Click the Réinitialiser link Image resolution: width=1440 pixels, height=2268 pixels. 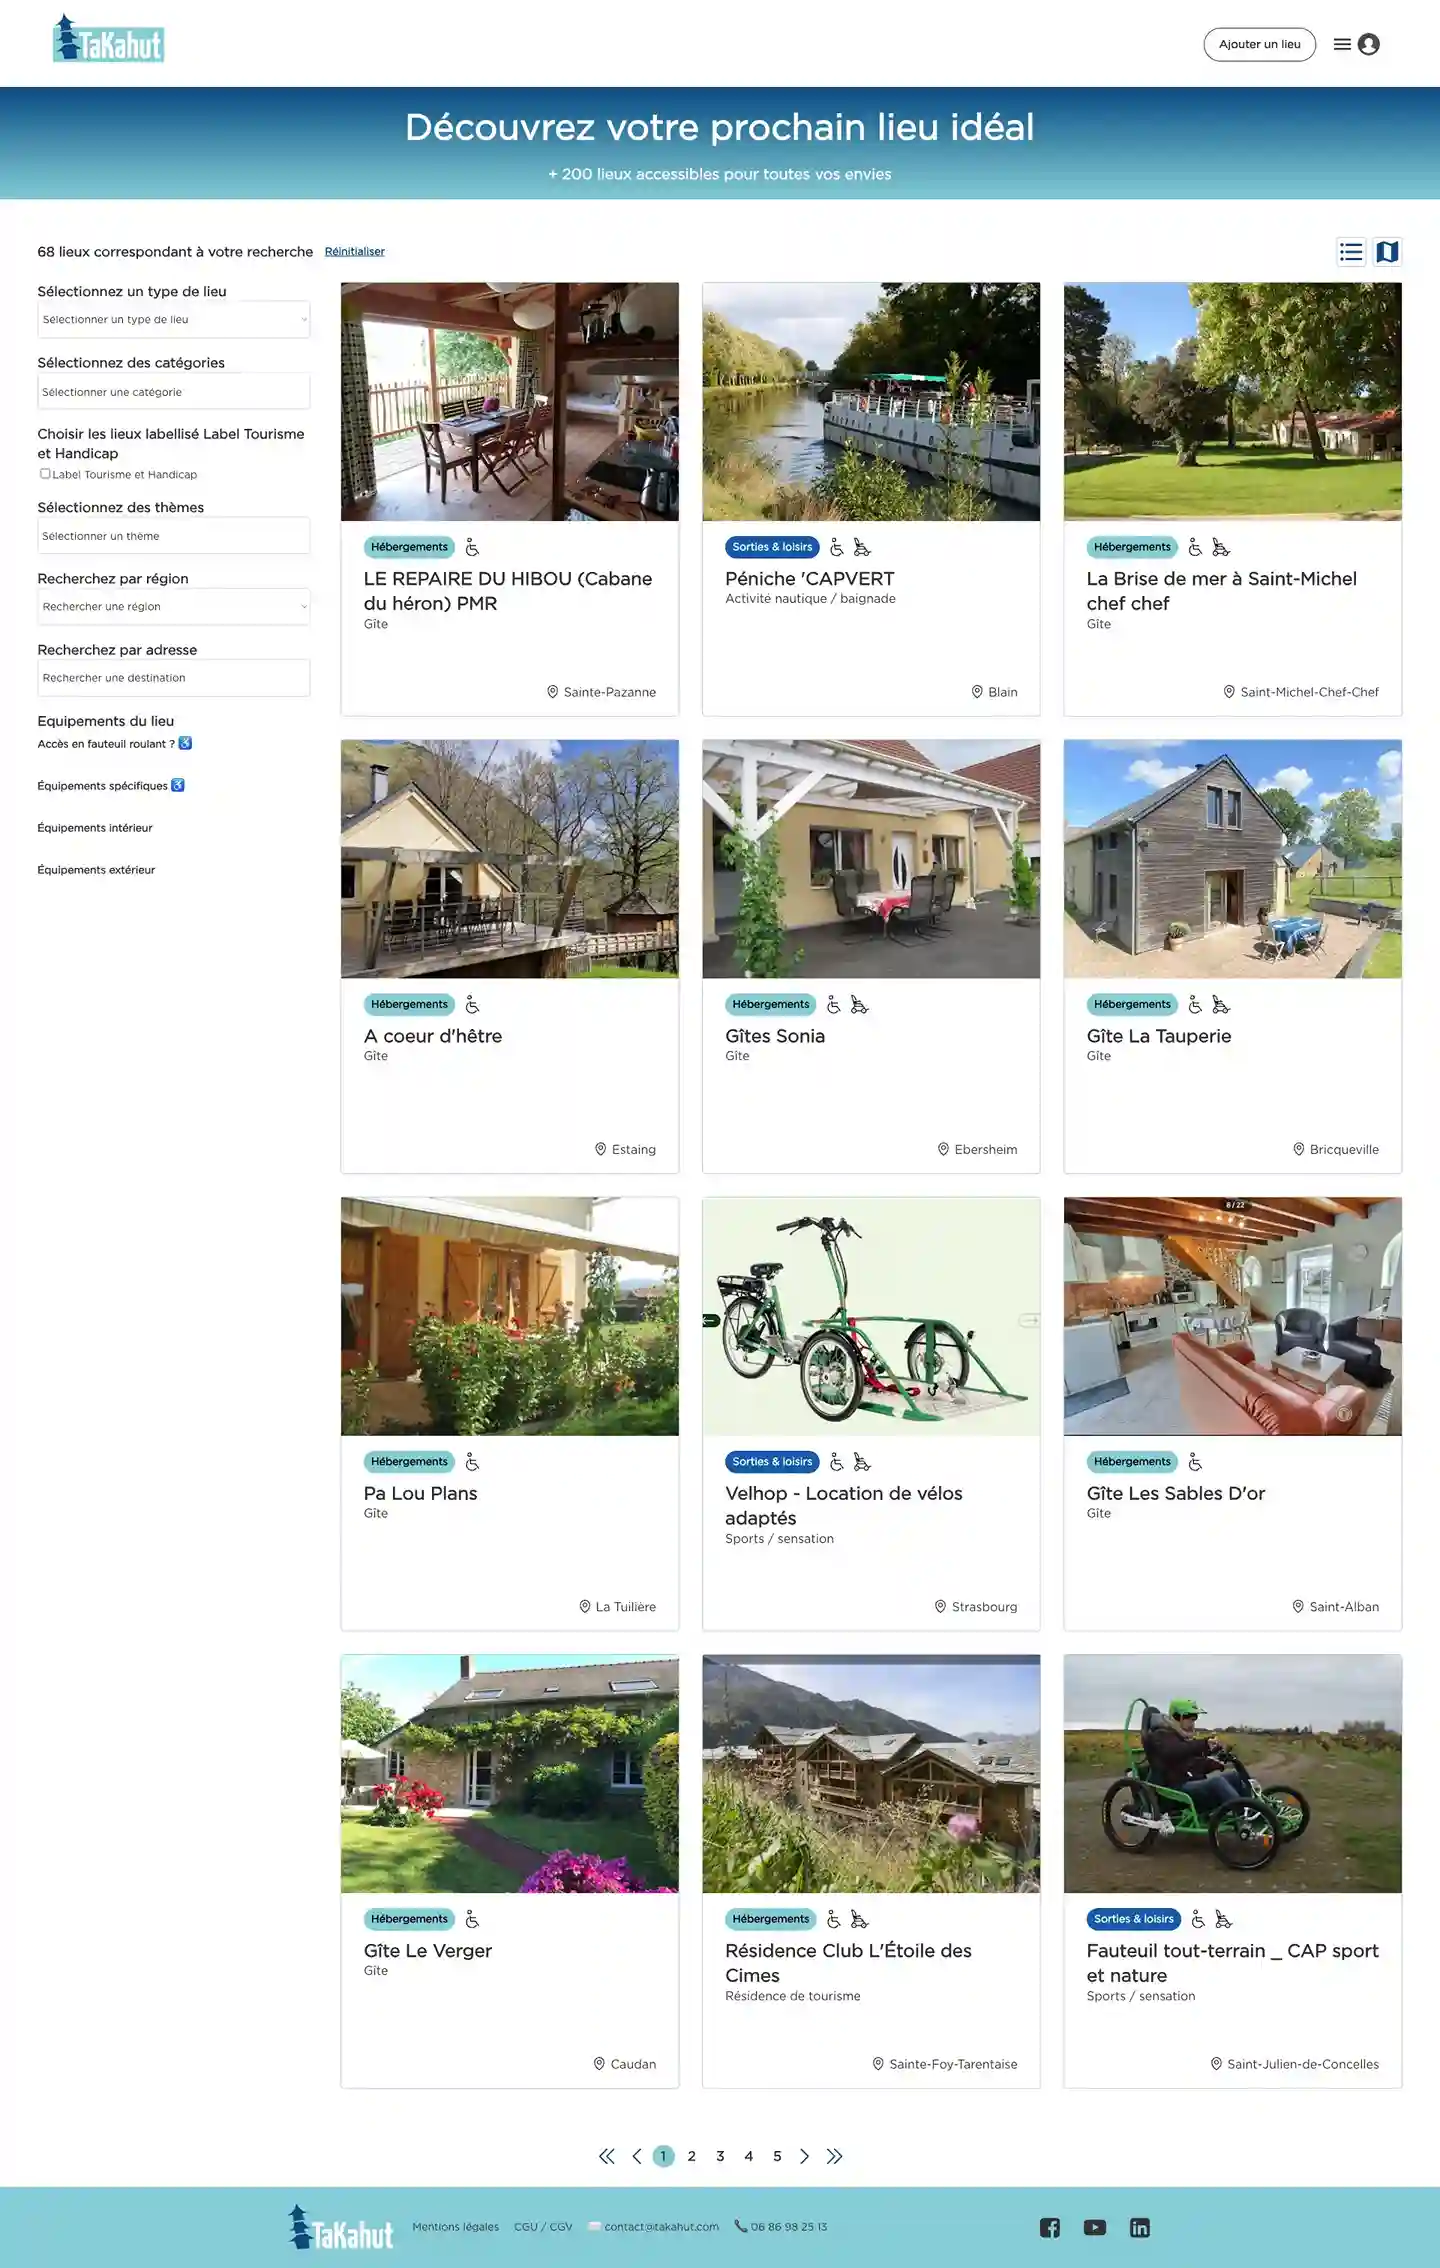click(x=354, y=252)
